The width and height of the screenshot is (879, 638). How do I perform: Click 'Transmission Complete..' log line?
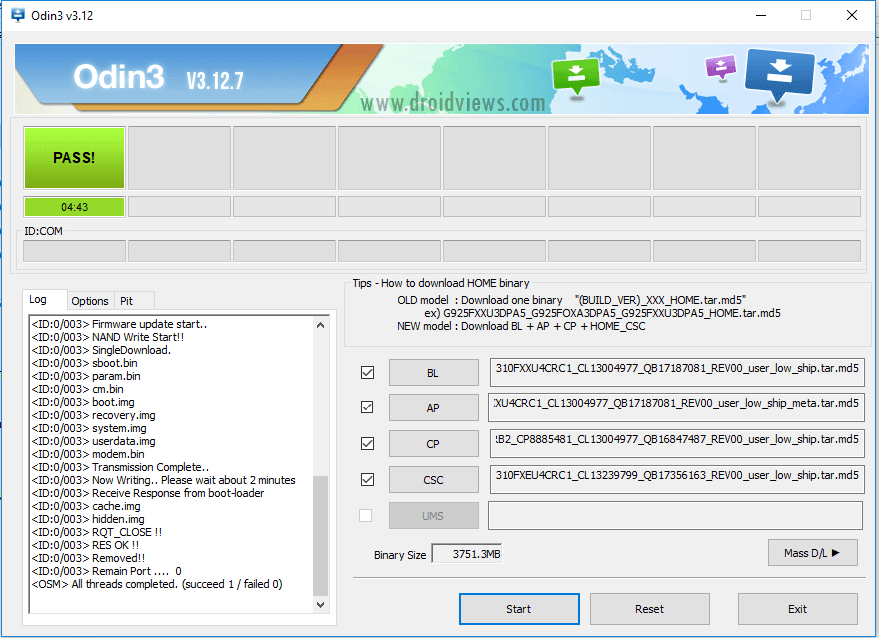pyautogui.click(x=121, y=467)
